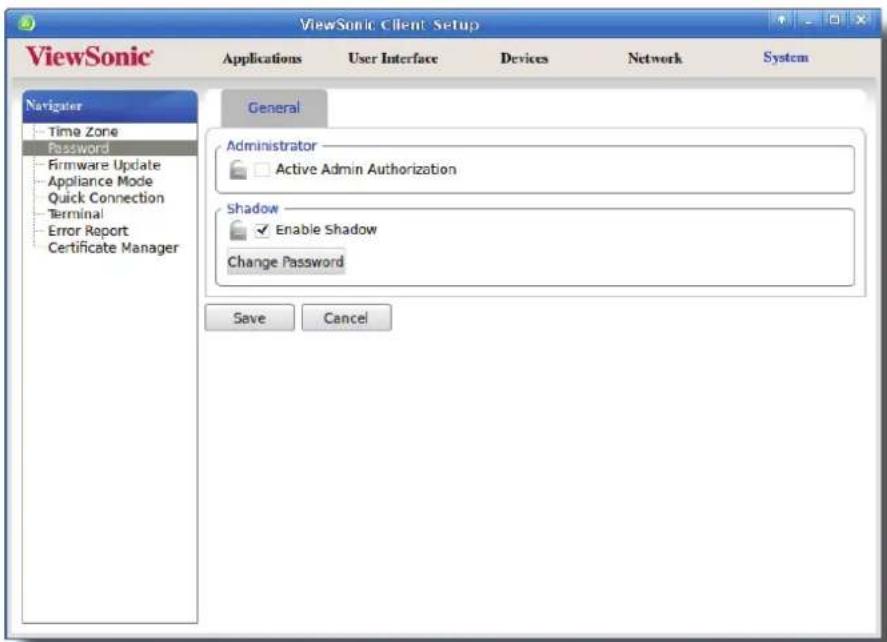887x642 pixels.
Task: Click the up-arrow title bar button
Action: point(782,20)
